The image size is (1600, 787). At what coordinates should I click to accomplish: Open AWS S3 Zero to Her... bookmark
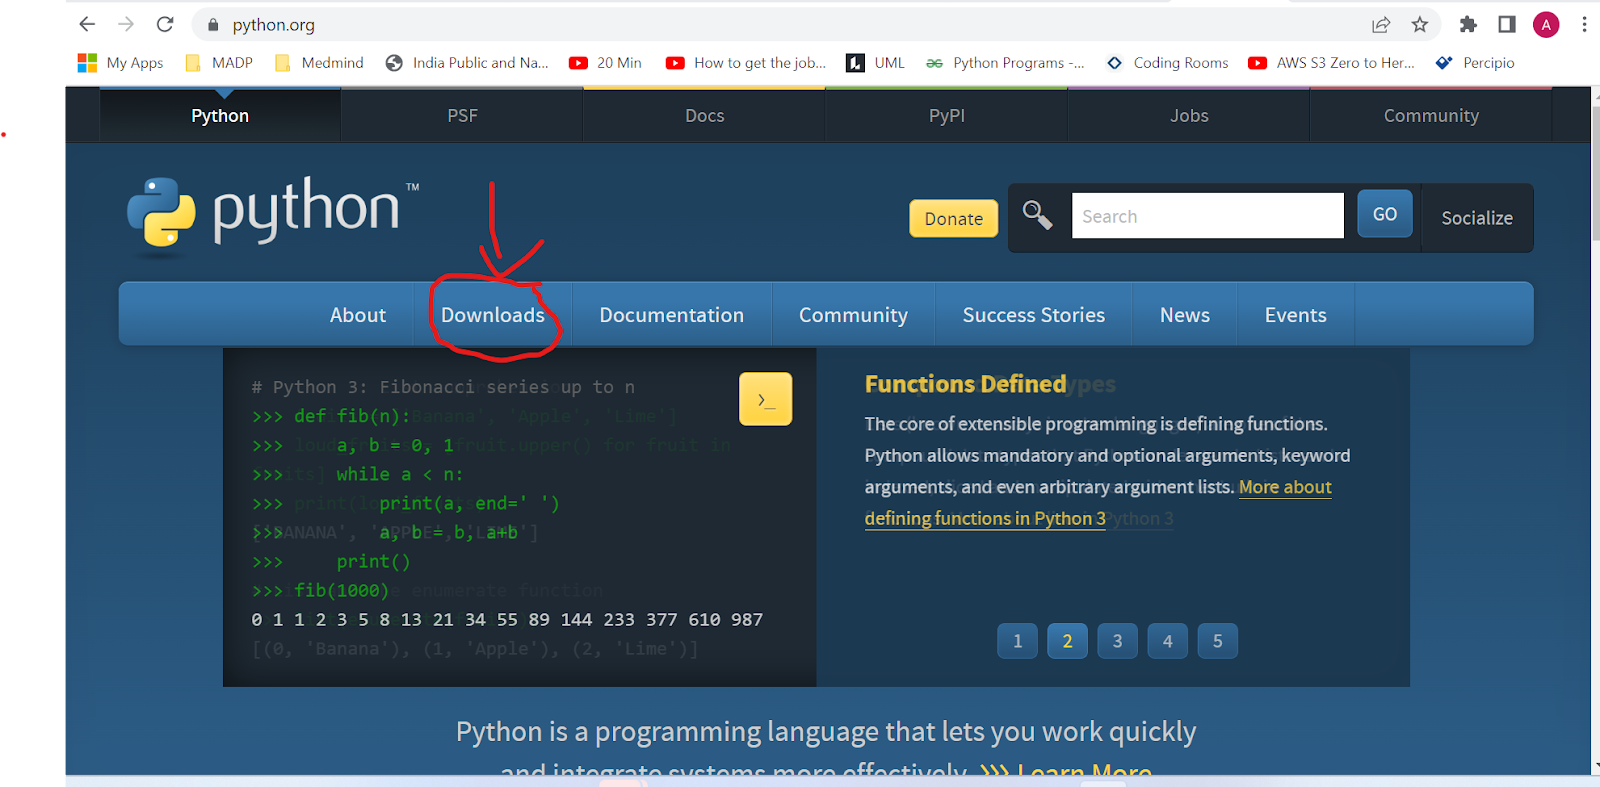point(1331,63)
